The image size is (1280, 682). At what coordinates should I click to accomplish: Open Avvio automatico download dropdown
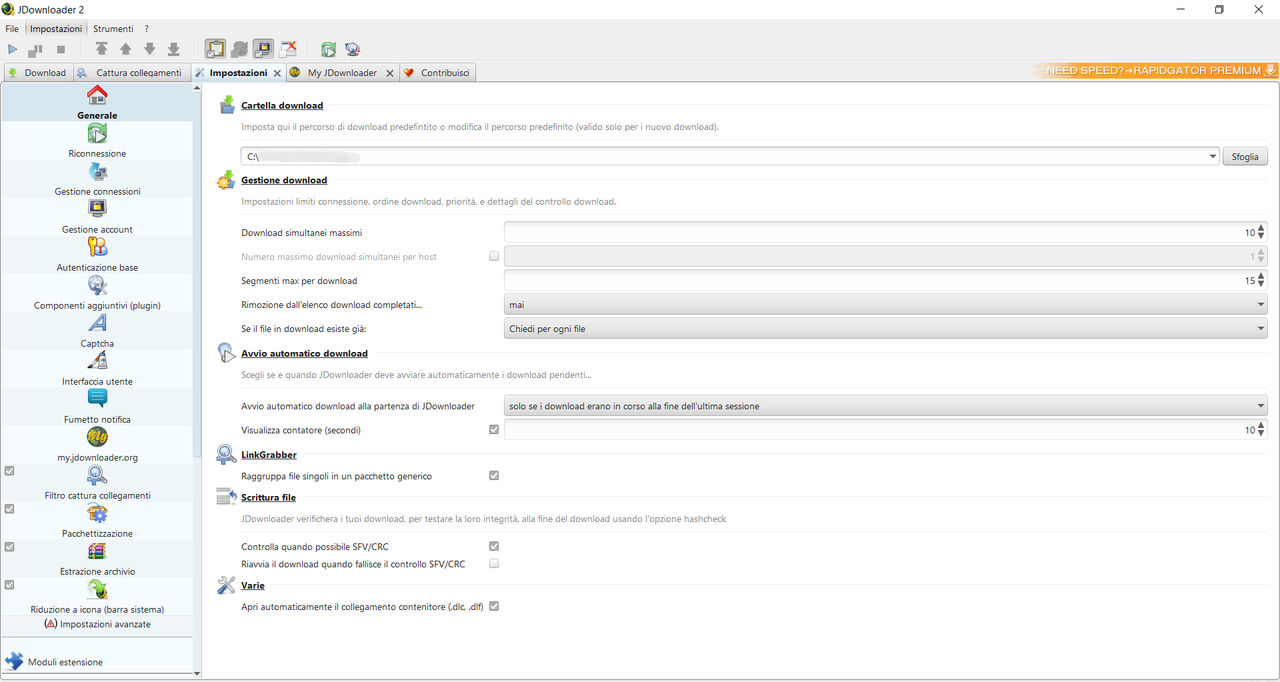[886, 406]
